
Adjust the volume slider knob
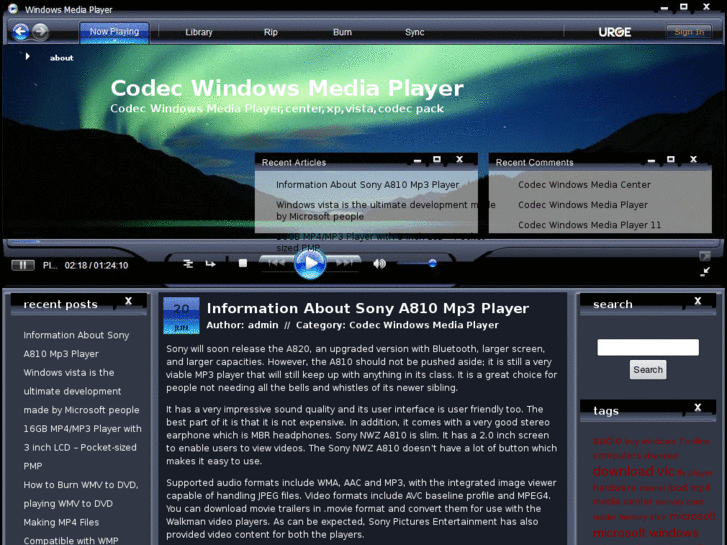point(432,263)
